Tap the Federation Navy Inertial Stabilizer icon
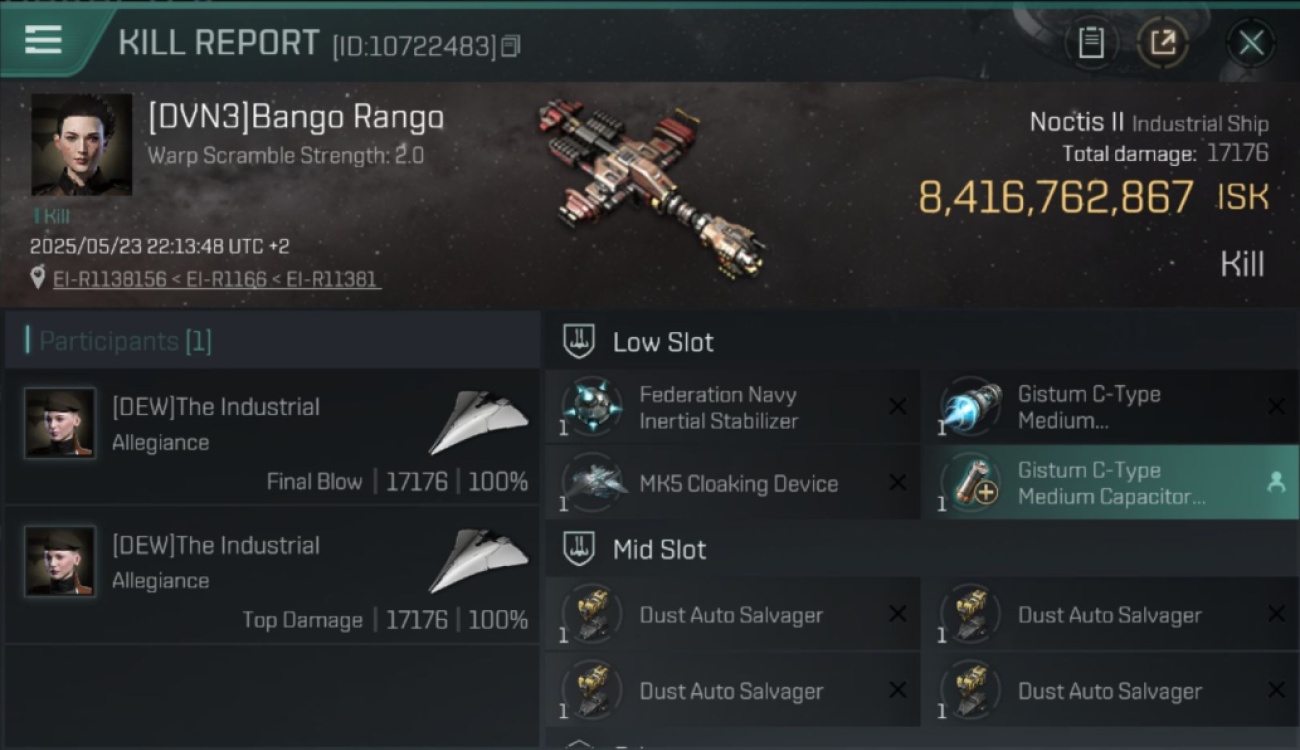 [x=592, y=407]
